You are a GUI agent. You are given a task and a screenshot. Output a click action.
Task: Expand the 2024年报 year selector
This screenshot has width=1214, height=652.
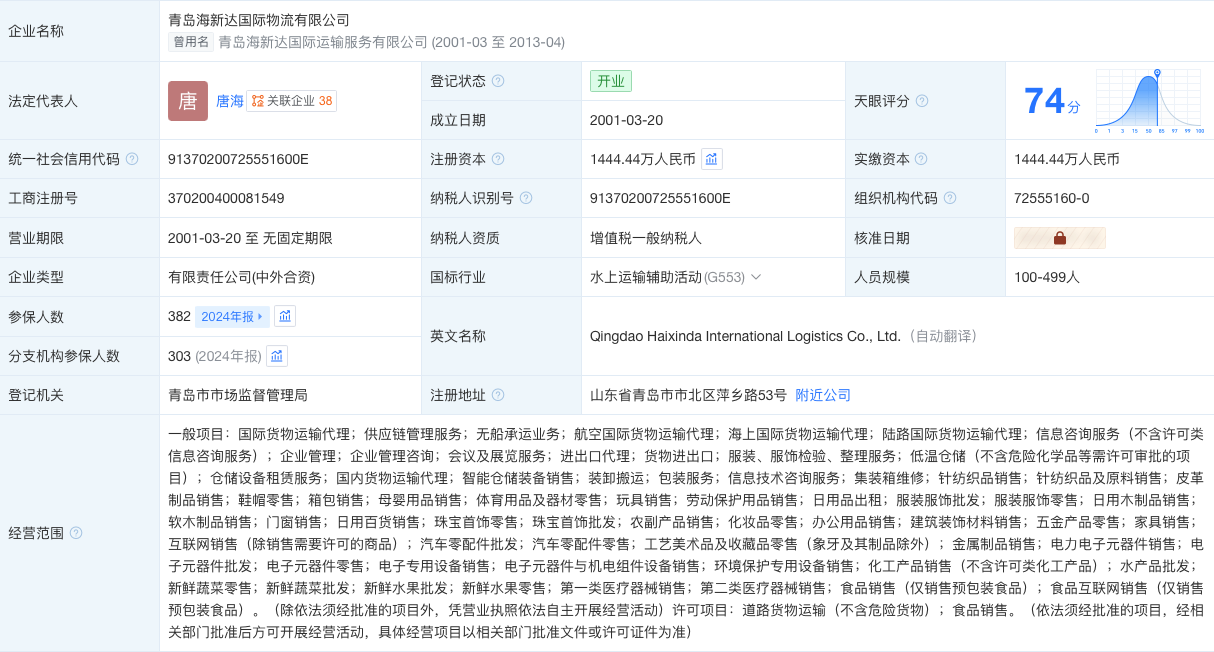(x=232, y=316)
